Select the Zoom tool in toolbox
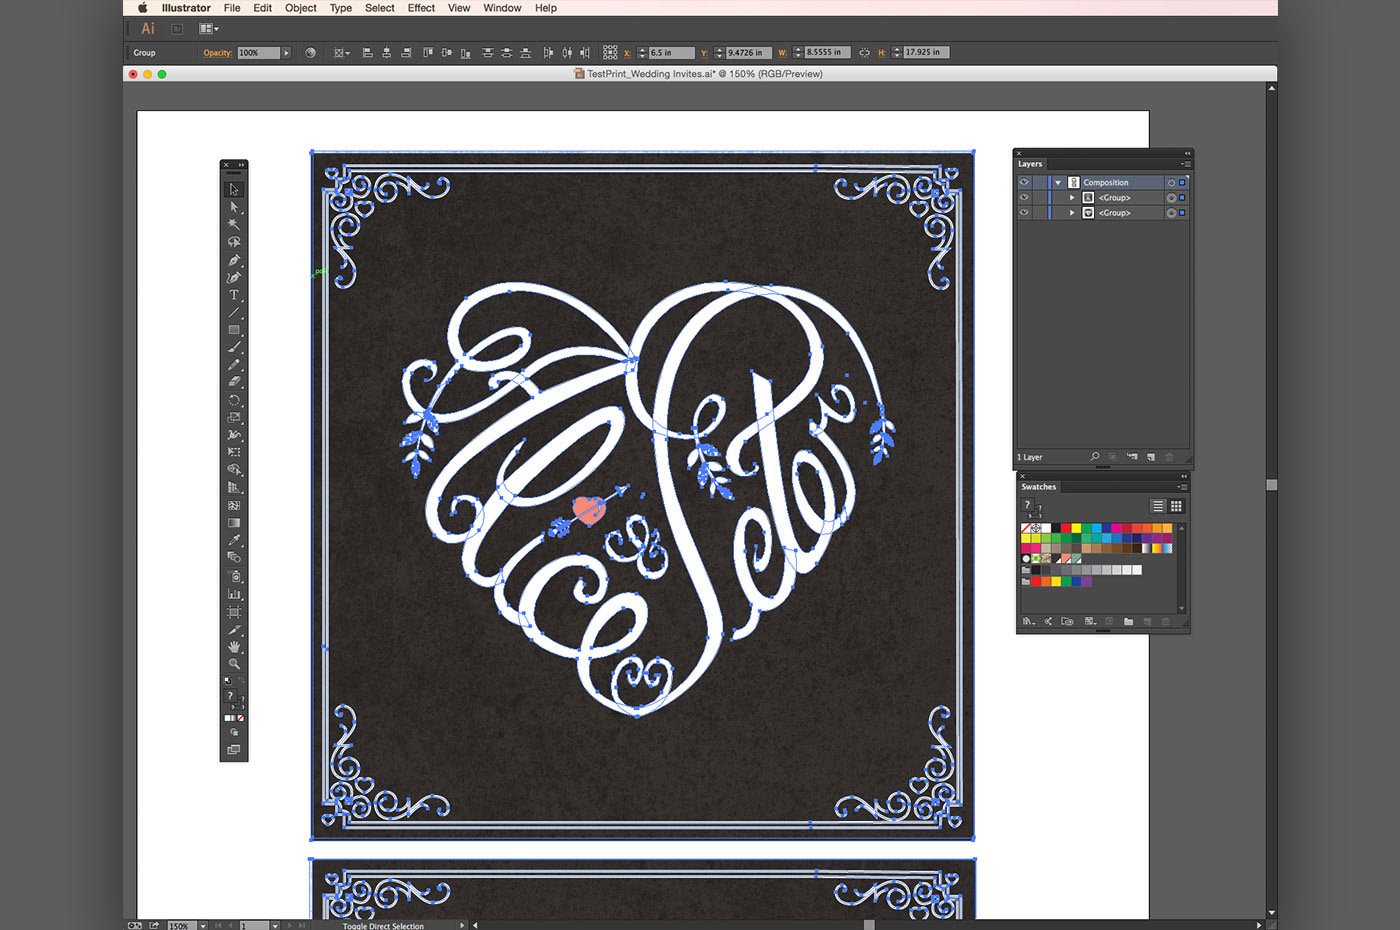This screenshot has width=1400, height=930. 234,664
